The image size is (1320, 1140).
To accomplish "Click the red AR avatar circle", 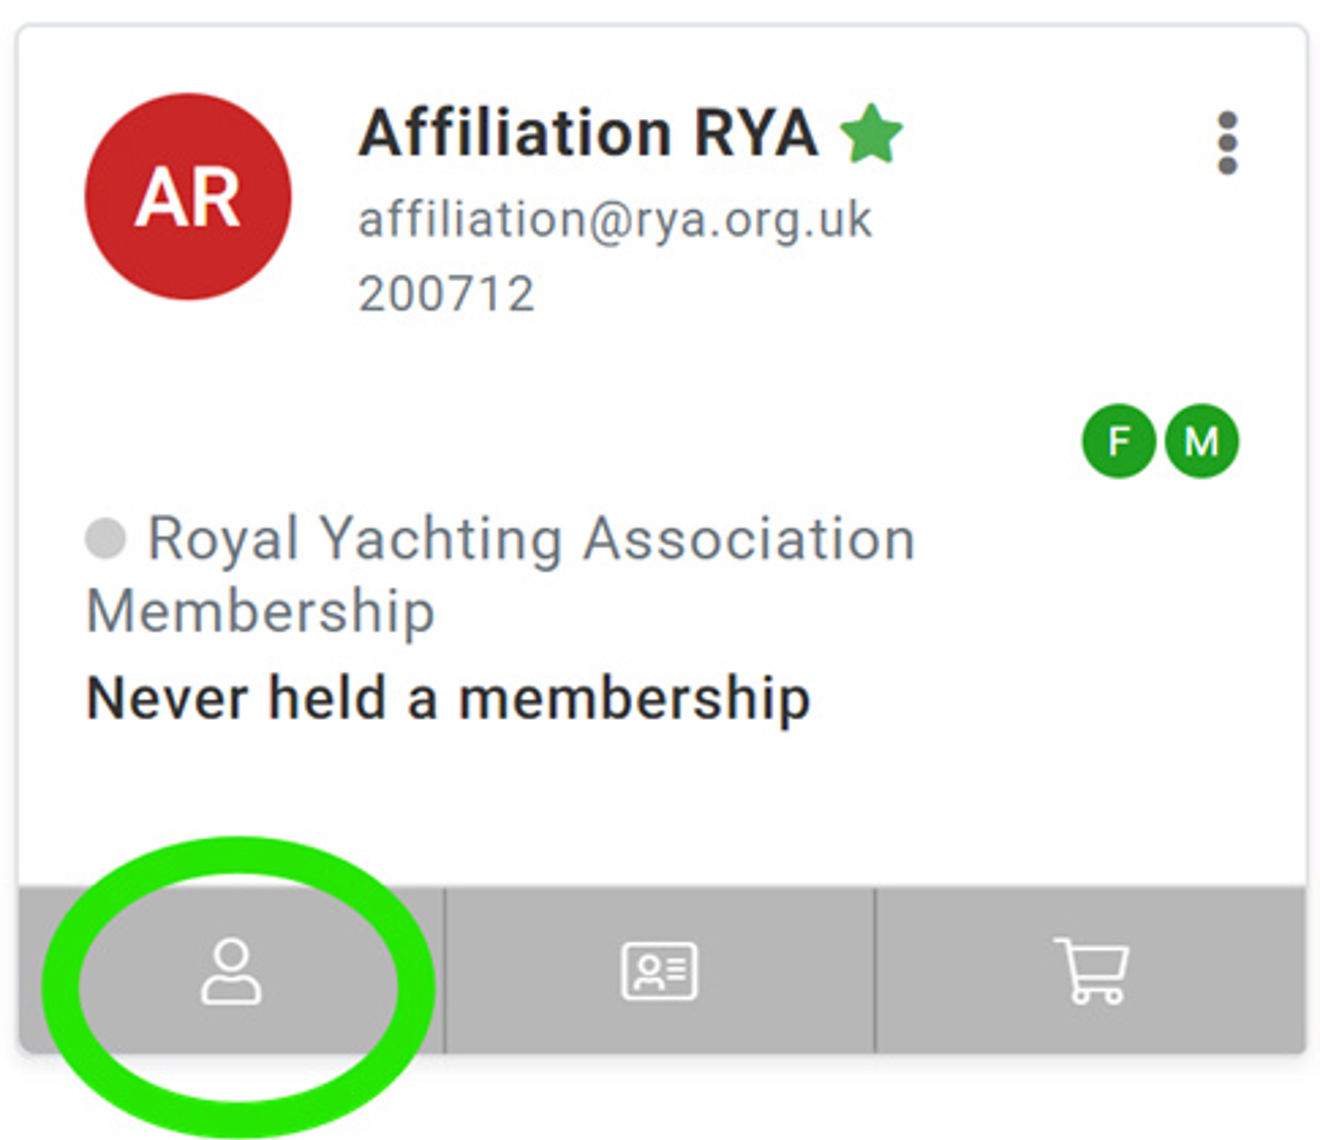I will point(188,197).
